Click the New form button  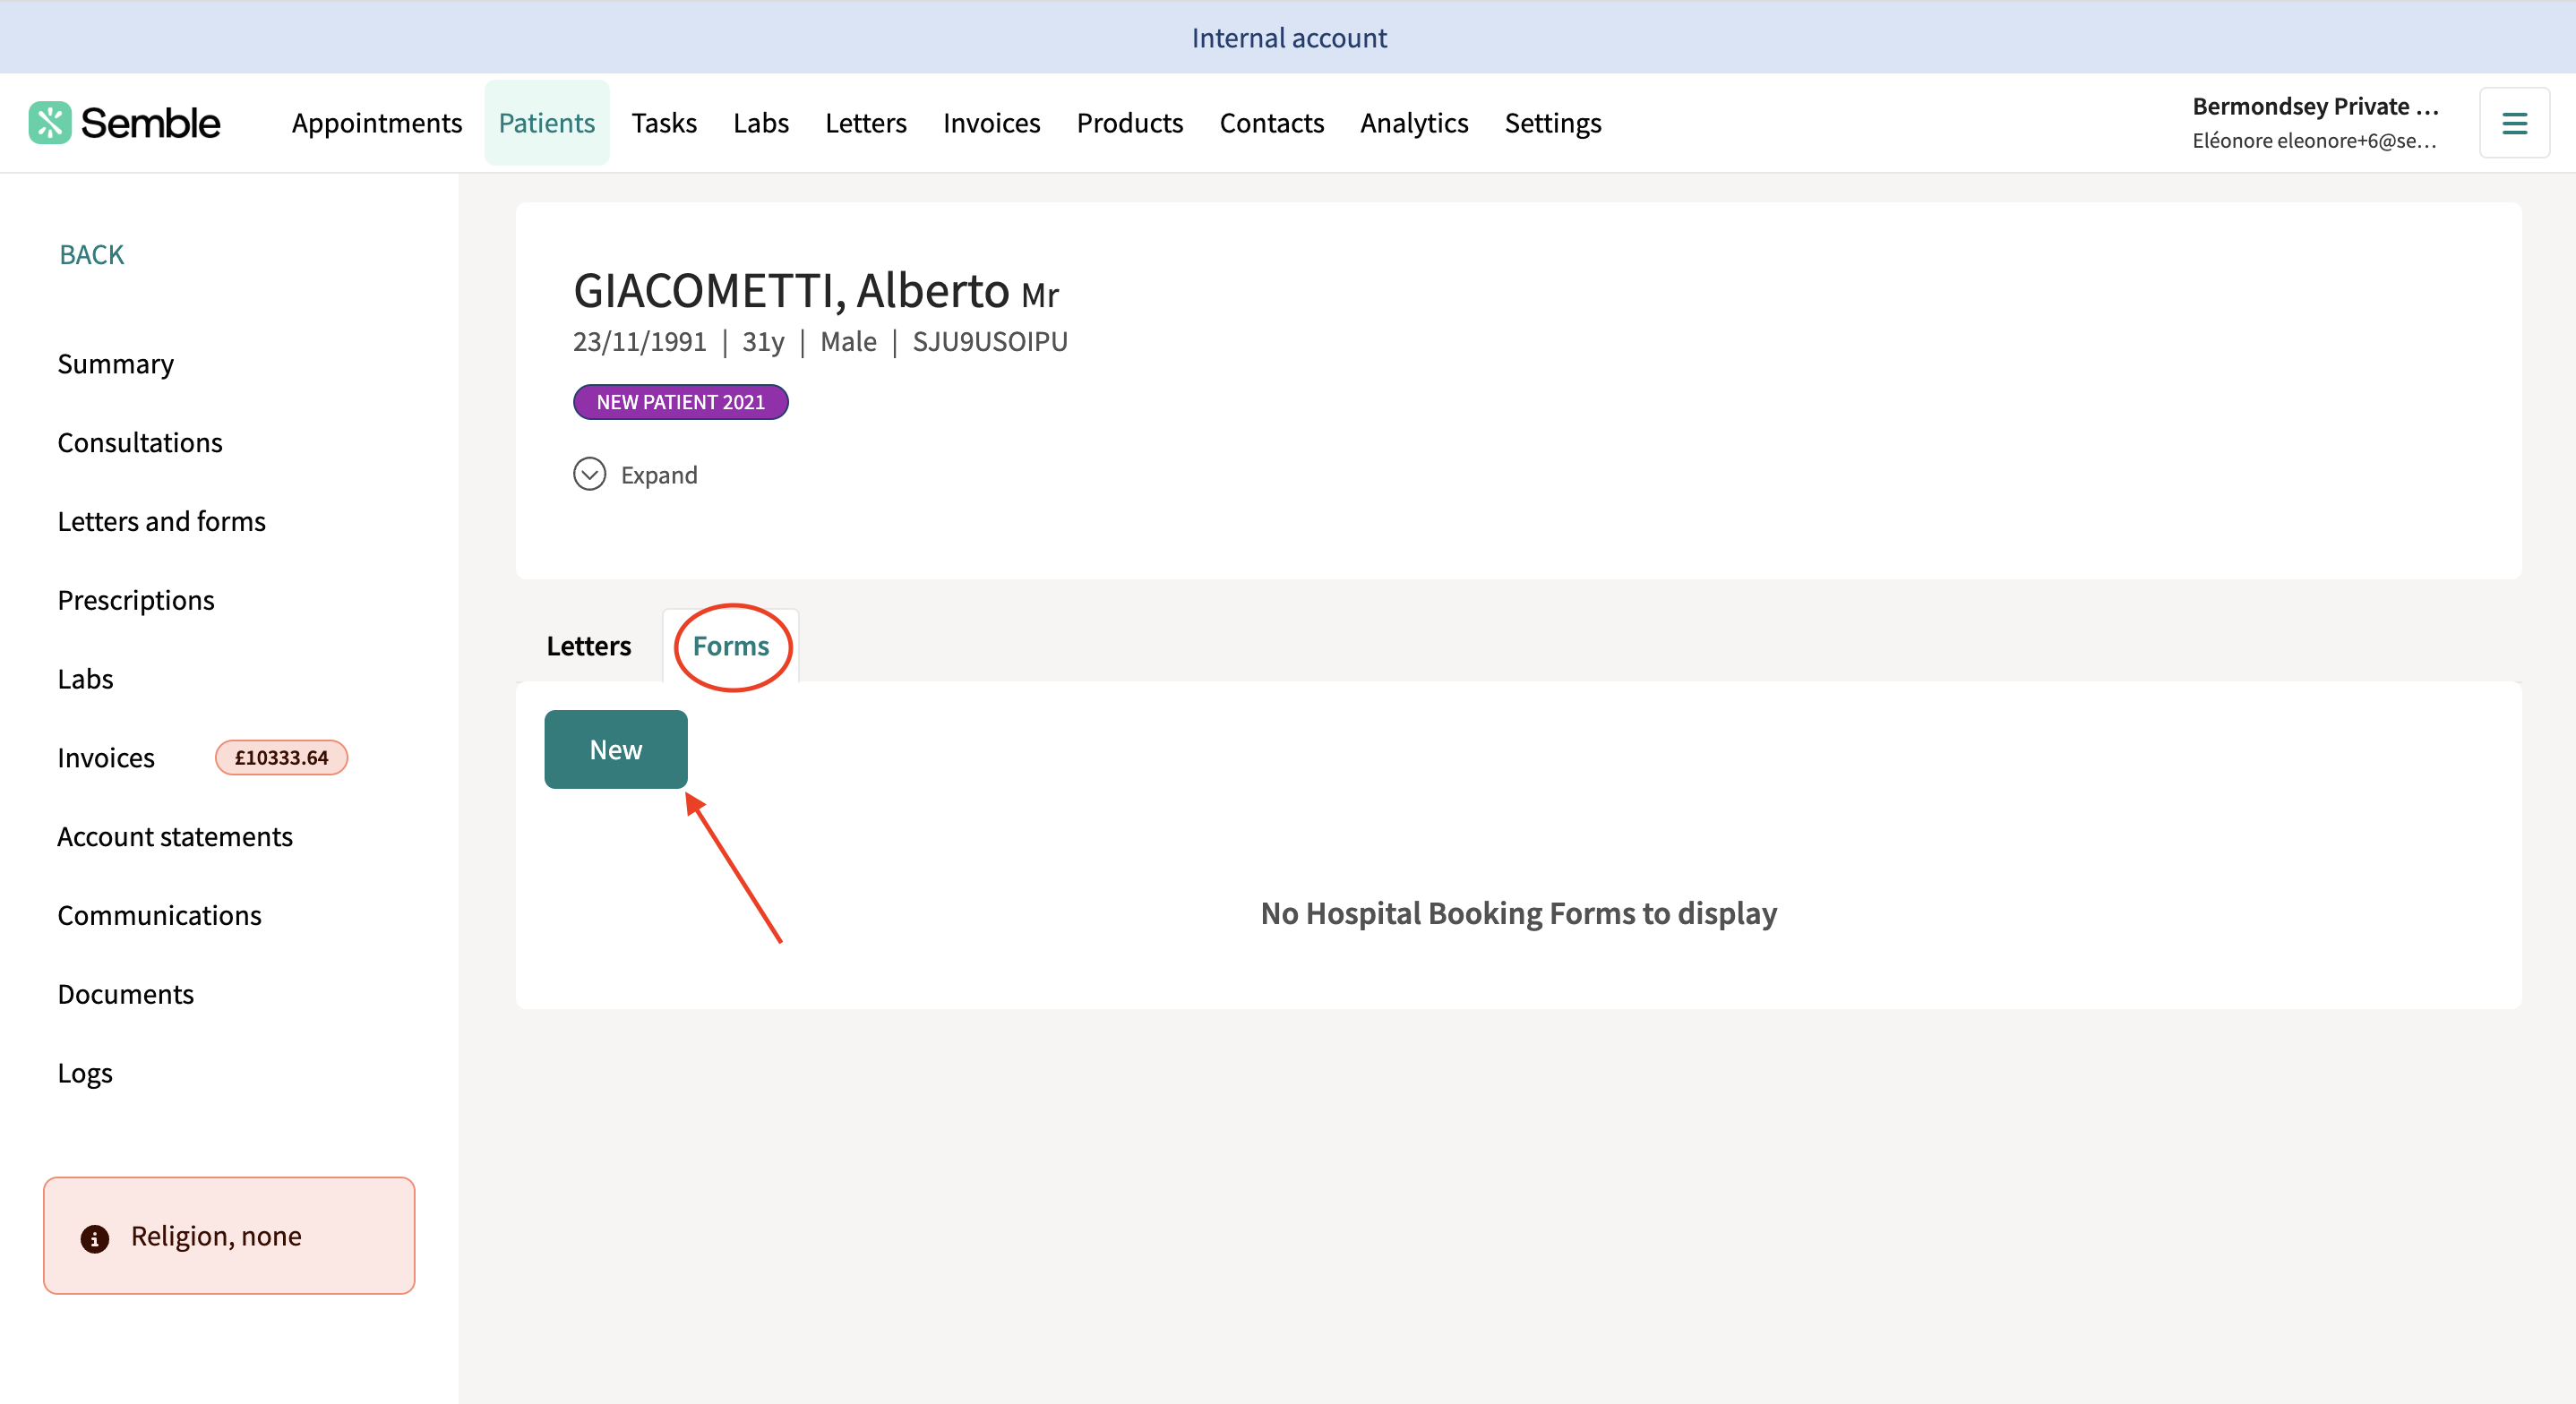[x=616, y=750]
